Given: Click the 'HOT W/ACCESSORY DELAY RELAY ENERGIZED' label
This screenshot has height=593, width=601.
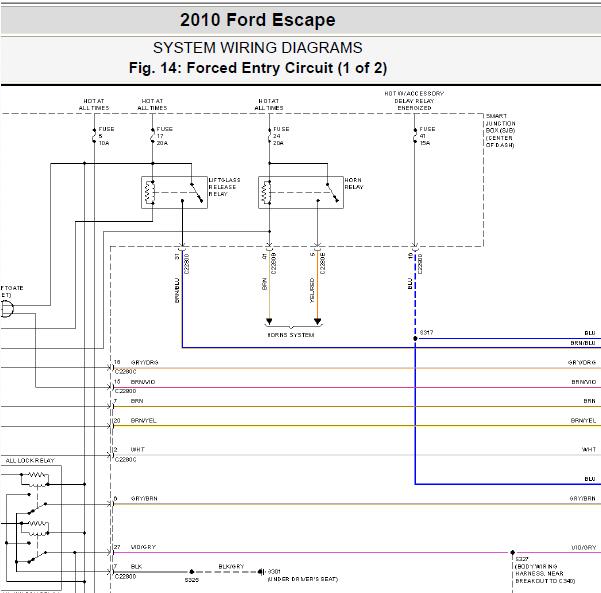Looking at the screenshot, I should [414, 101].
